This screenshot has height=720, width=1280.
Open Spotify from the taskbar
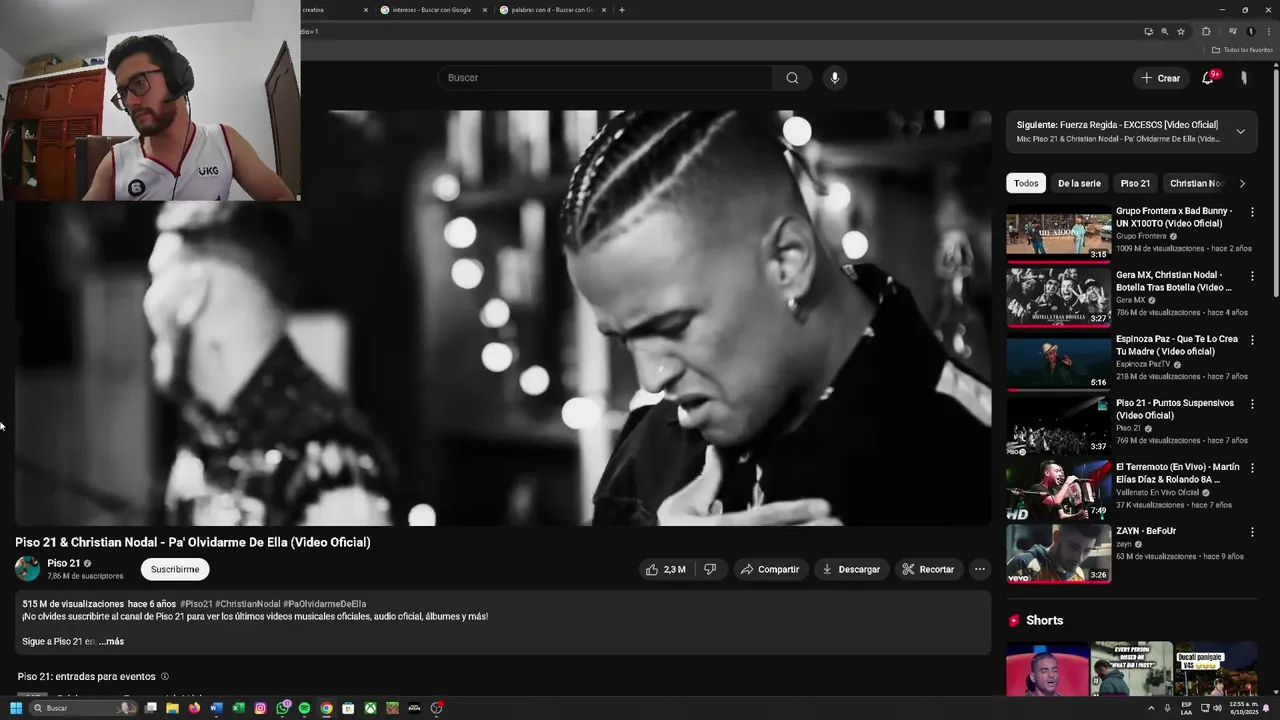(304, 708)
